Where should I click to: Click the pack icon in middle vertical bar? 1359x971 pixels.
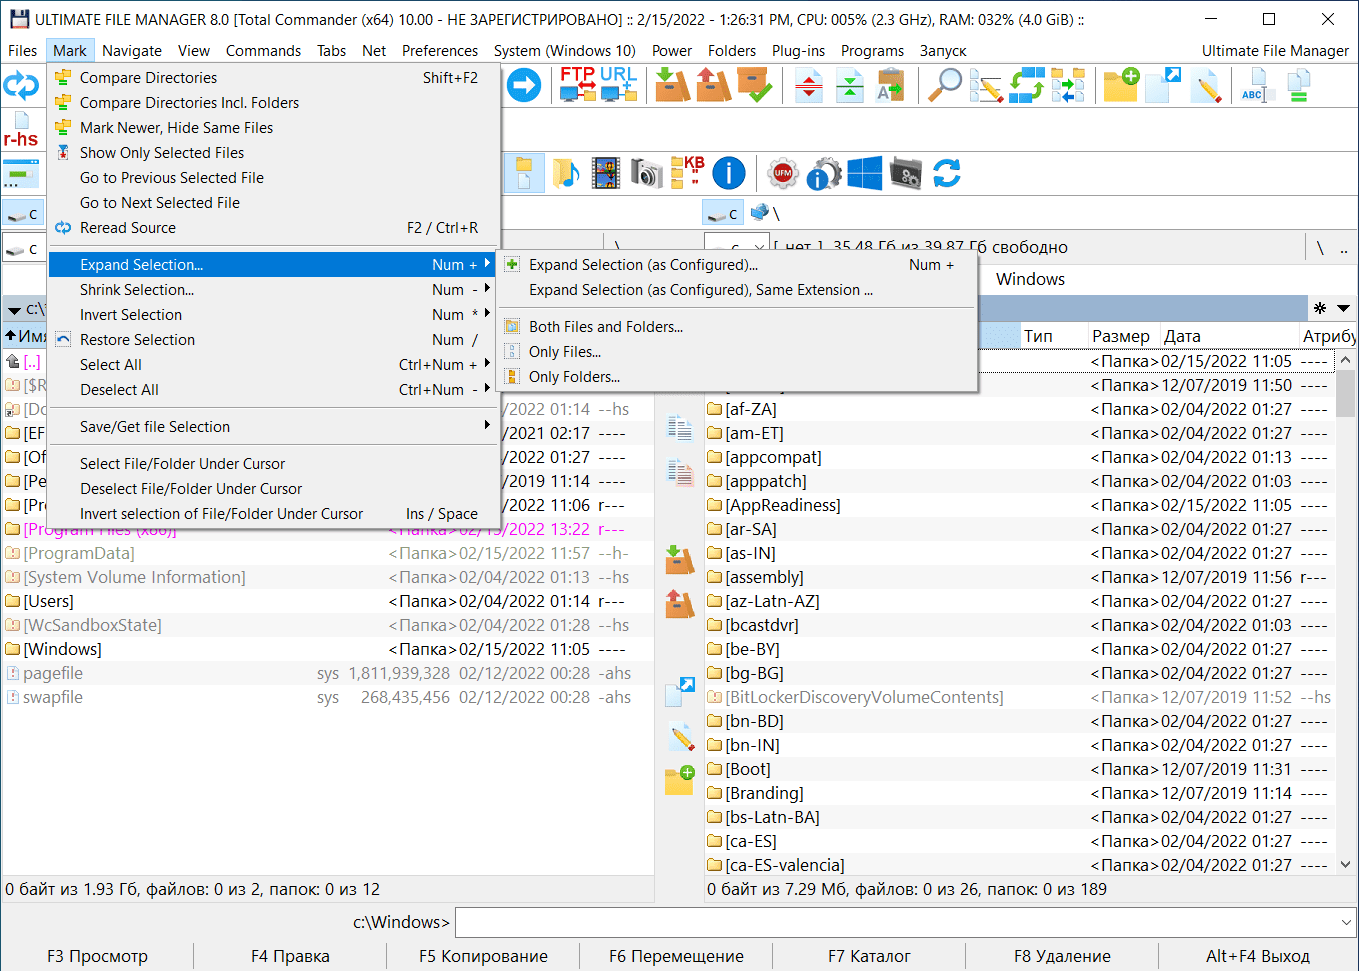pos(680,560)
